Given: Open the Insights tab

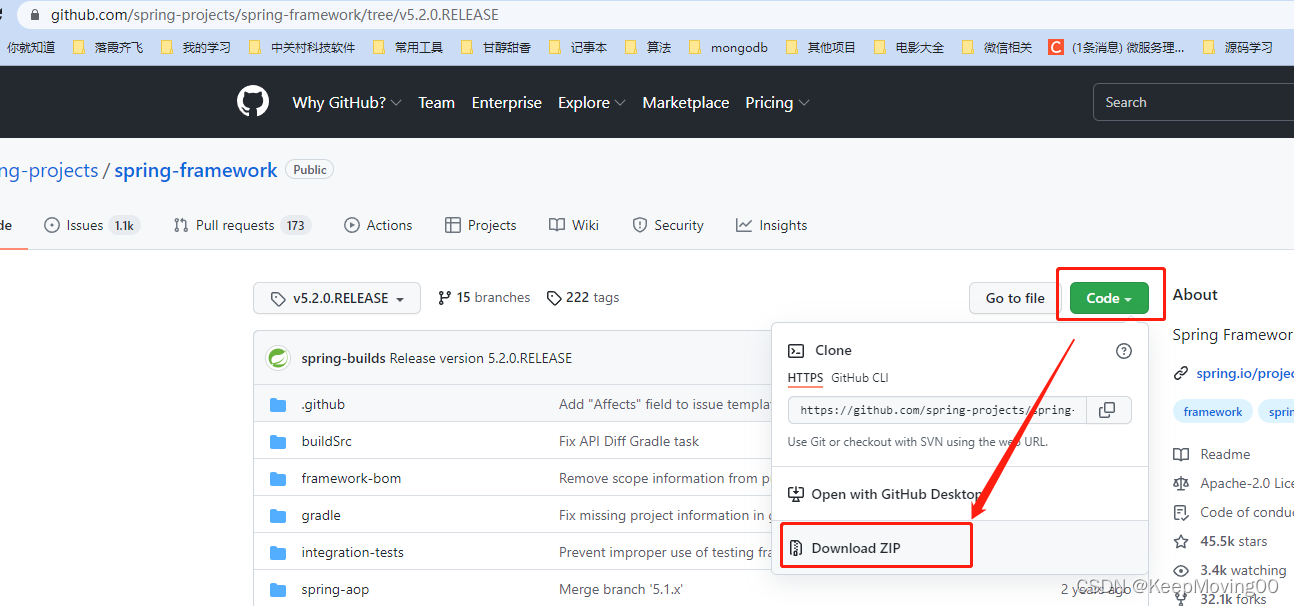Looking at the screenshot, I should (x=771, y=225).
